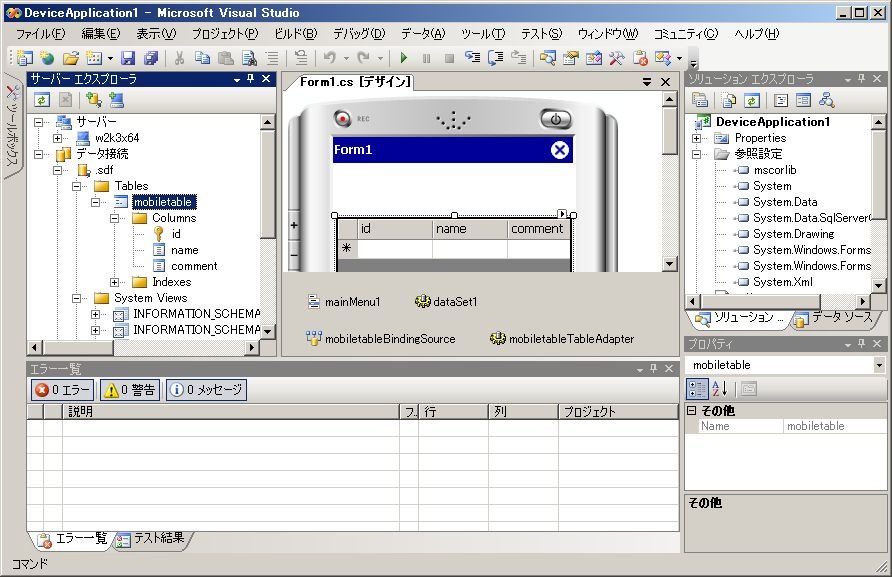The image size is (892, 577).
Task: Click the Connect to Server icon in Server Explorer
Action: click(117, 100)
